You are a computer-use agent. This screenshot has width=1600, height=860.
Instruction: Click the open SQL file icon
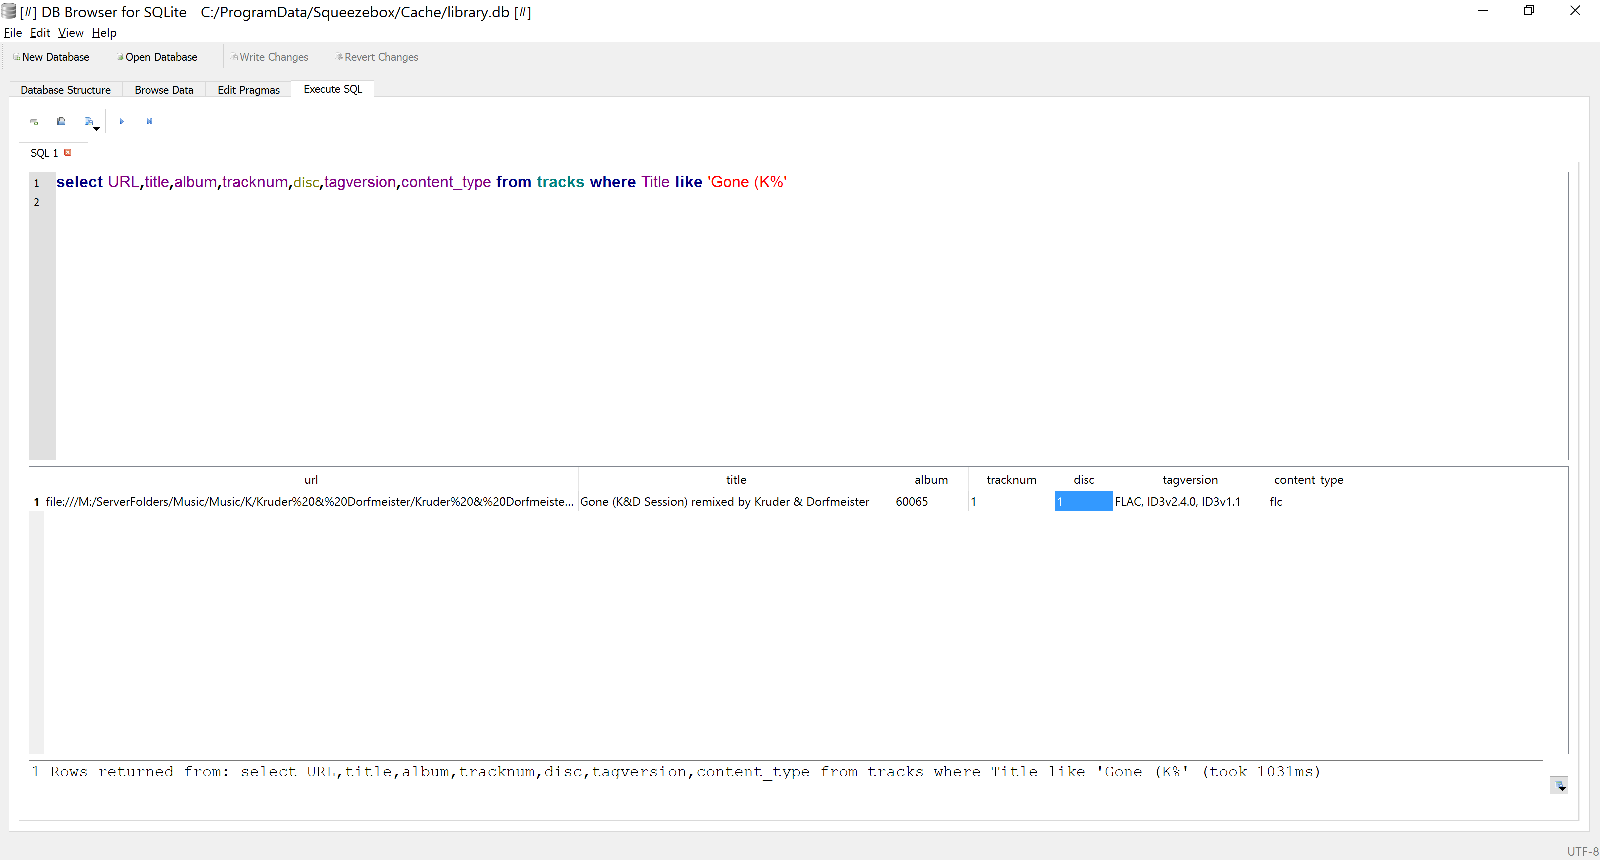tap(61, 122)
